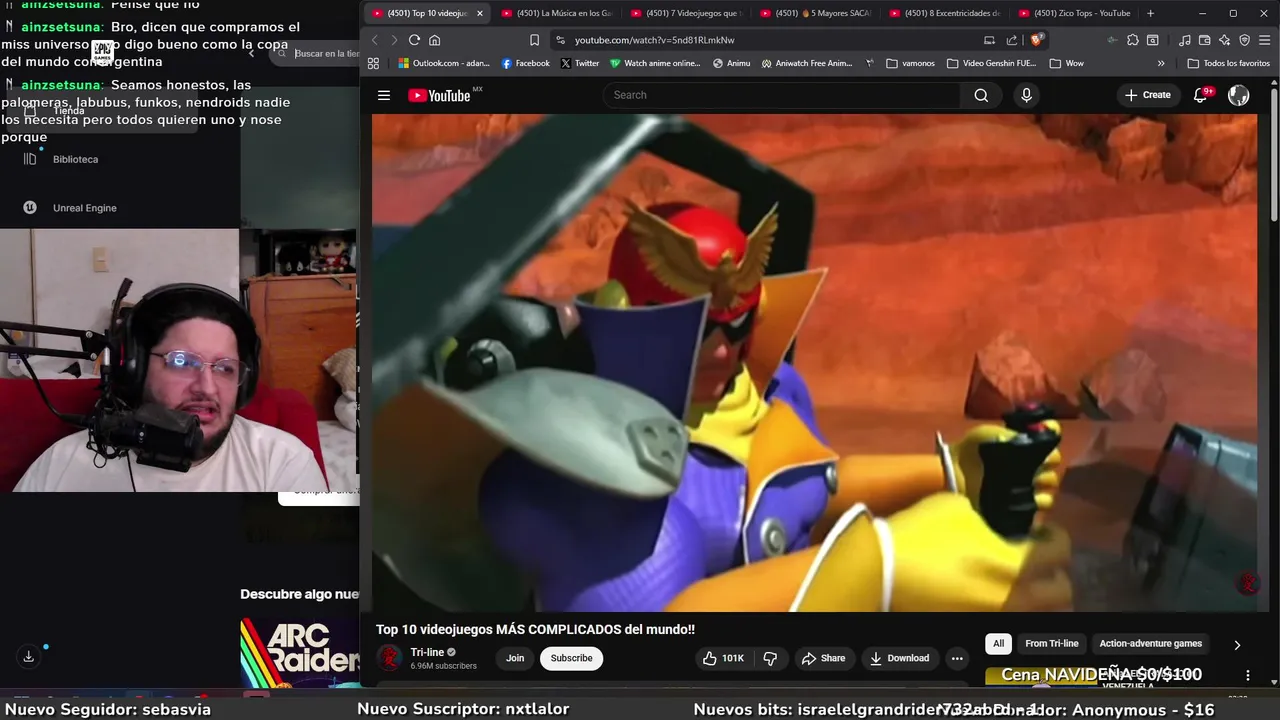
Task: Open ARC Raiders thumbnail in launcher
Action: (x=300, y=652)
